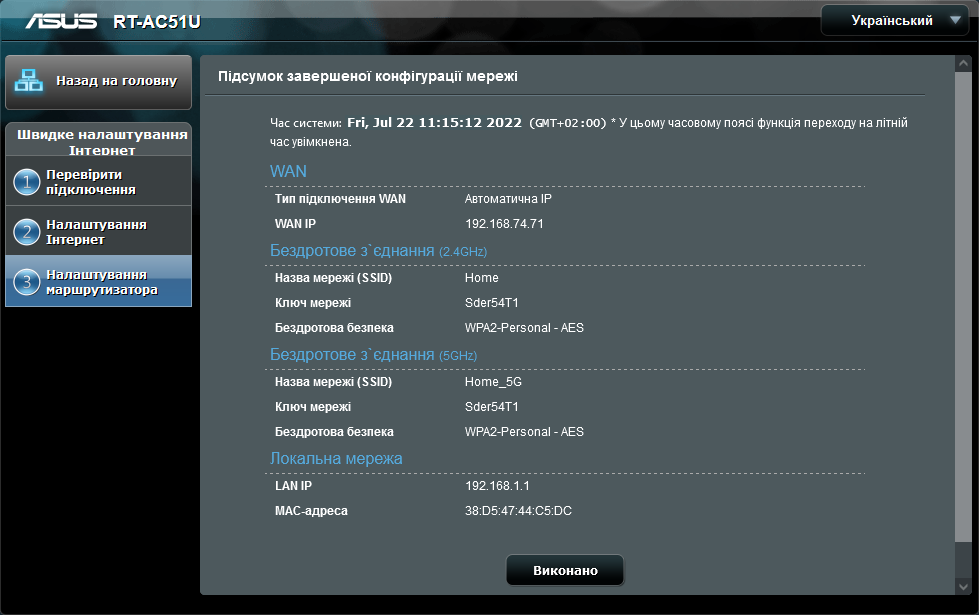Click Бездротове з`єднання (5GHz) heading
Image resolution: width=979 pixels, height=615 pixels.
[x=373, y=355]
